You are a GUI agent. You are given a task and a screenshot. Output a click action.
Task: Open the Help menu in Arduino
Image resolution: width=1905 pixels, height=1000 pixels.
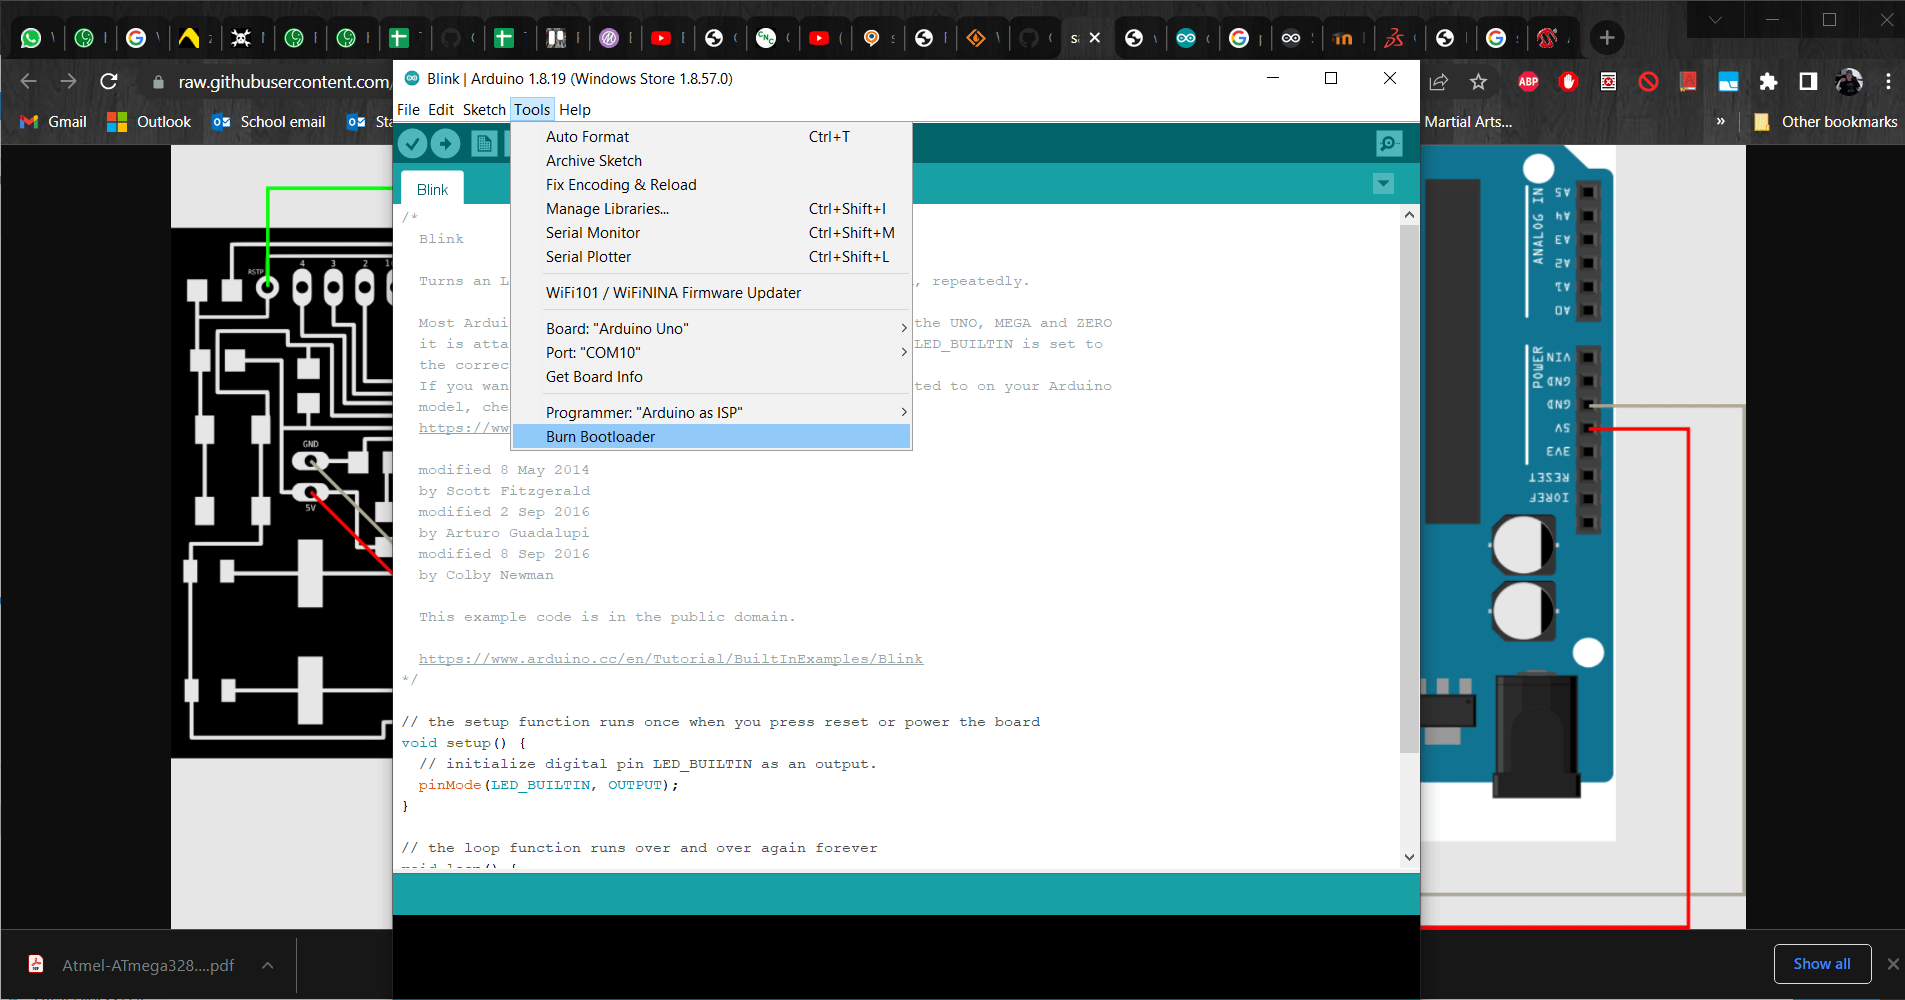575,110
